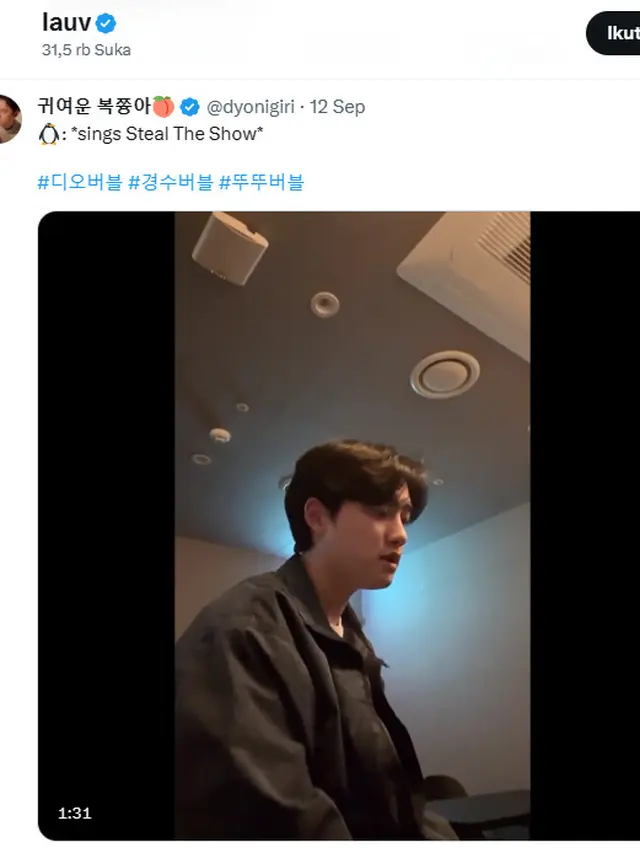Click the video's right black letterbox bar
Screen dimensions: 640x853
[585, 526]
